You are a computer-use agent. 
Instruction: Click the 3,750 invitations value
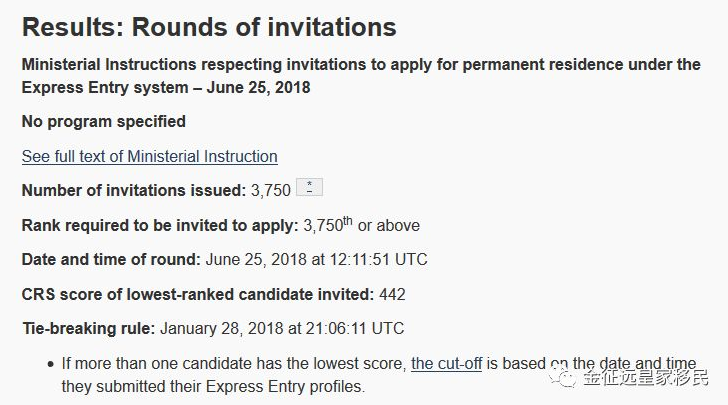point(271,190)
